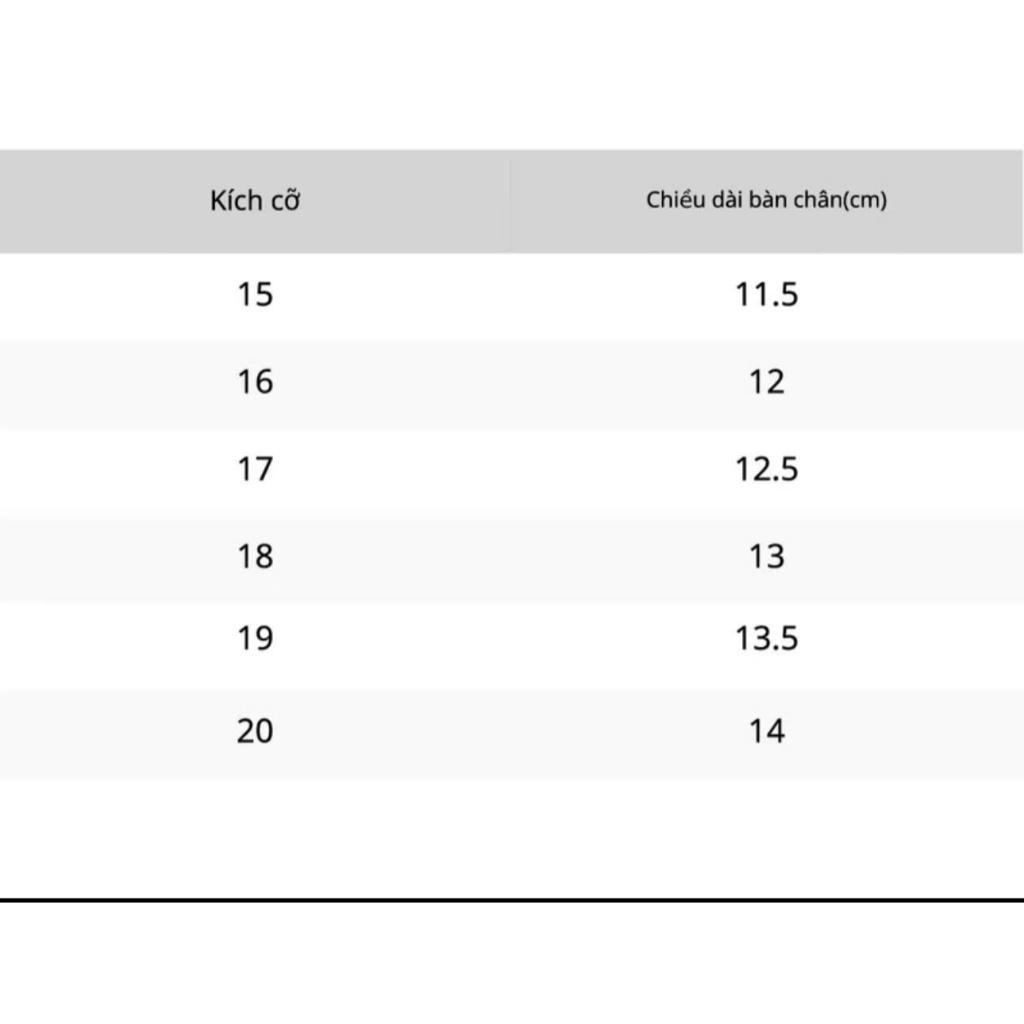This screenshot has height=1024, width=1024.
Task: Click the 'Chiều dài bàn chân(cm)' header
Action: click(x=766, y=200)
